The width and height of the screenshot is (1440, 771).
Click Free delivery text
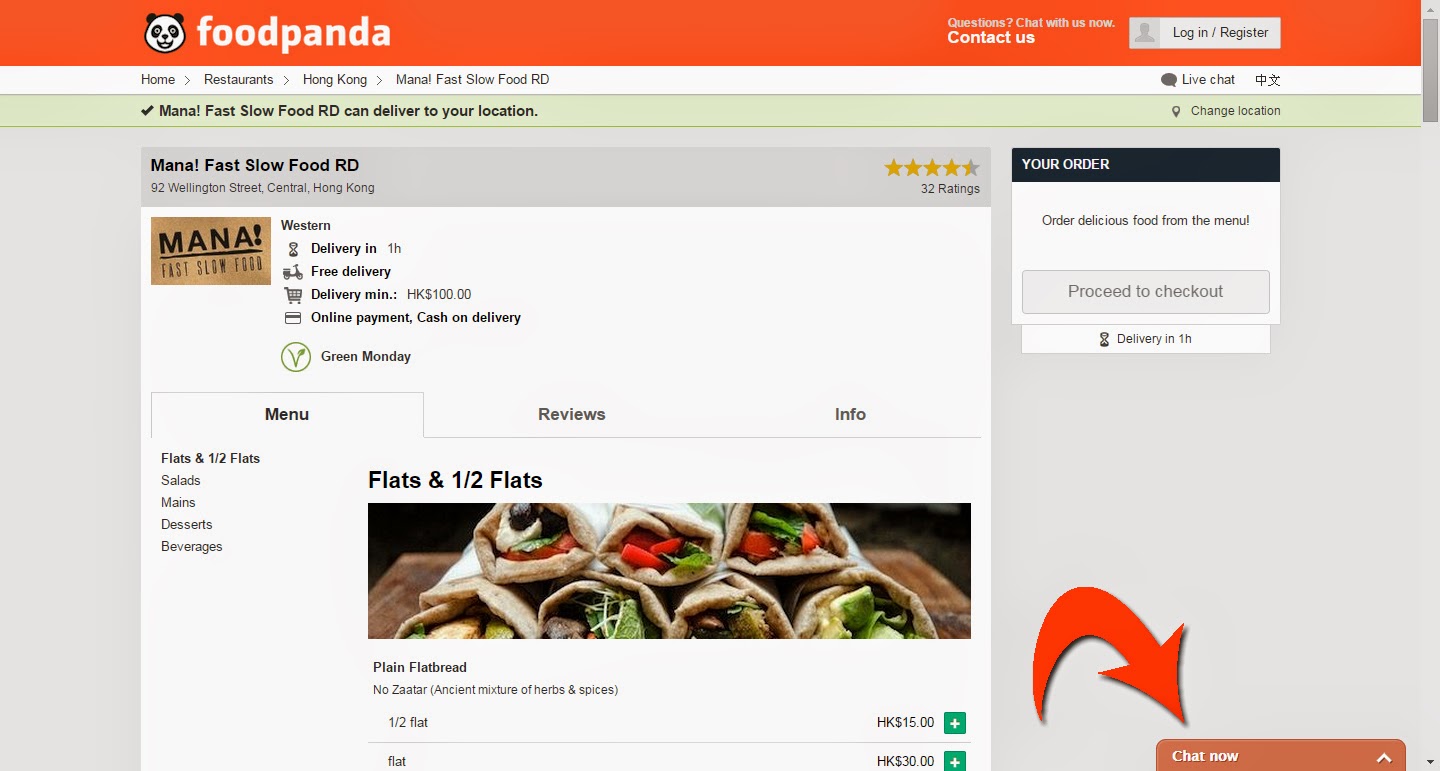click(351, 272)
